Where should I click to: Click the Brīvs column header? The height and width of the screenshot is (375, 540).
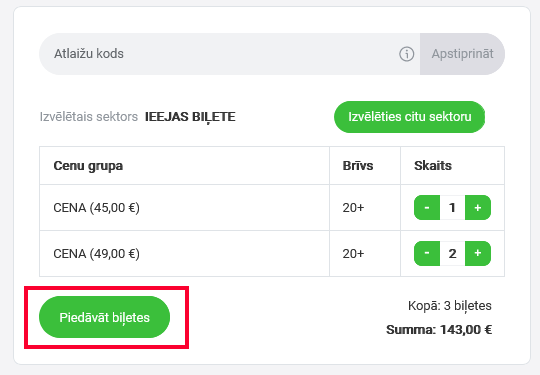point(357,166)
